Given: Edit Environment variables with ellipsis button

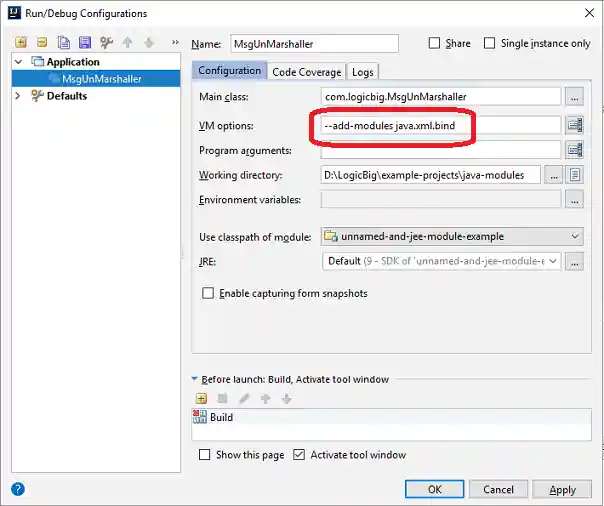Looking at the screenshot, I should pos(574,199).
